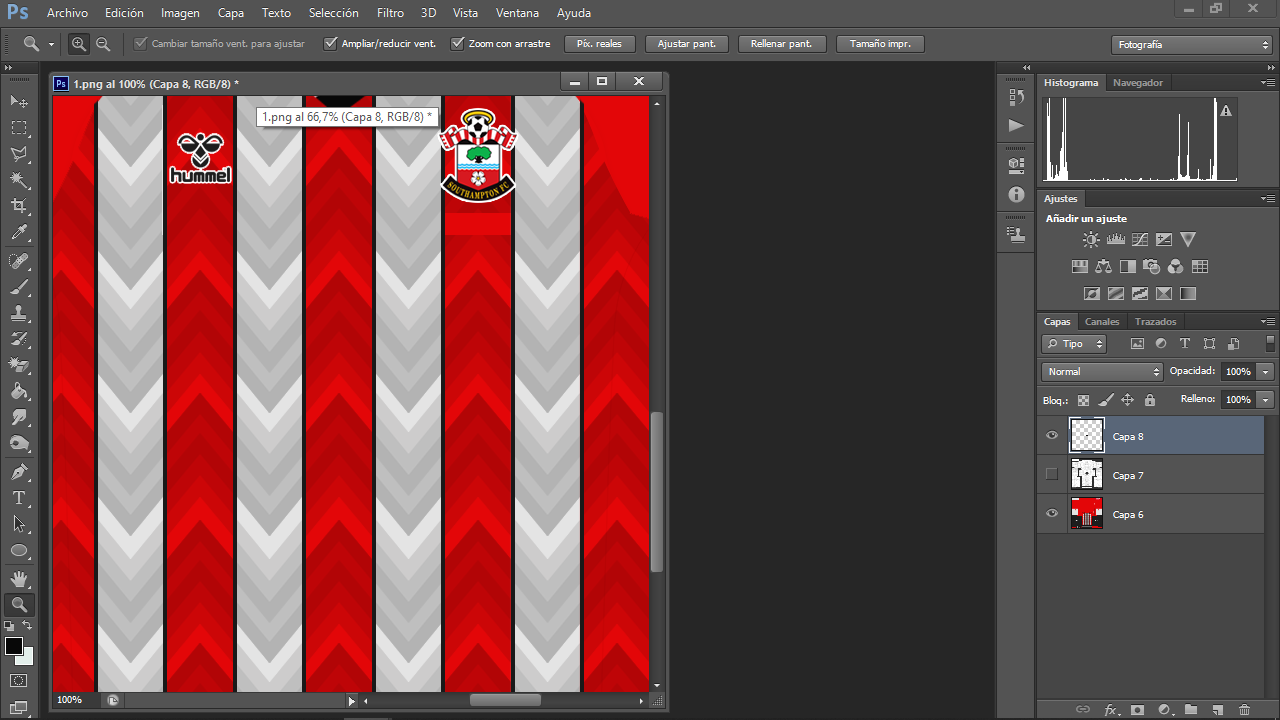Open the Capas panel options menu
Image resolution: width=1280 pixels, height=720 pixels.
point(1268,322)
